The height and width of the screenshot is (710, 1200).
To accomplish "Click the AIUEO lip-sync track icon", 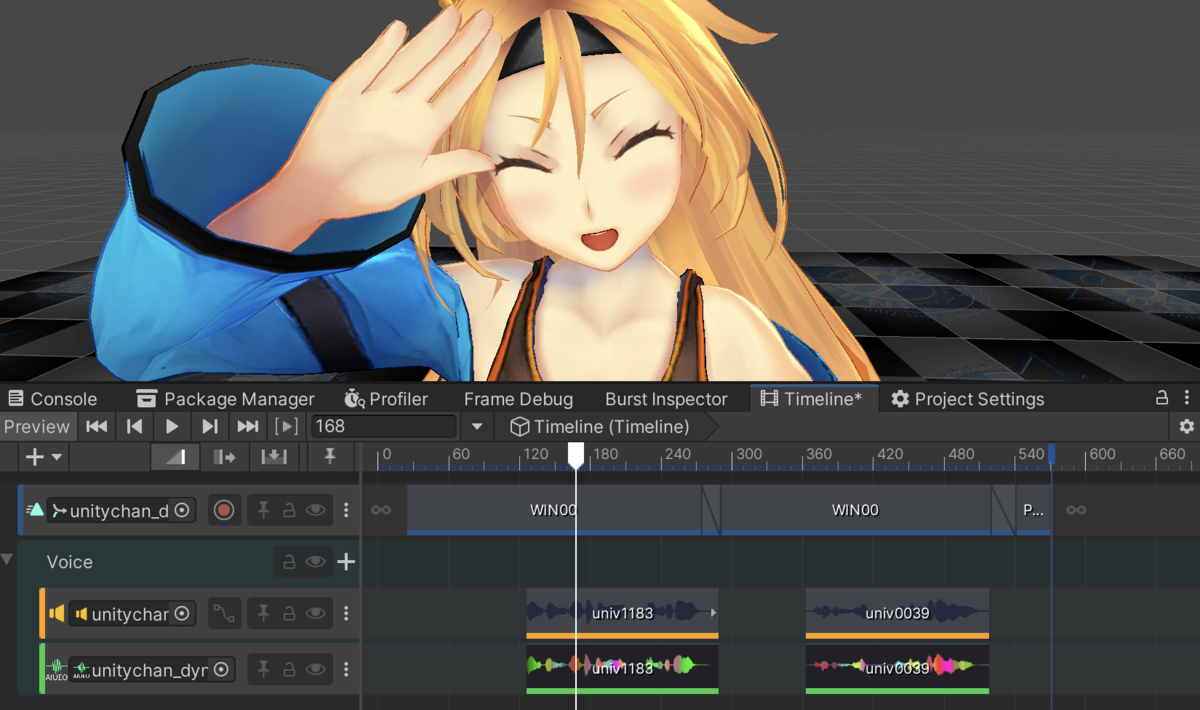I will (56, 669).
